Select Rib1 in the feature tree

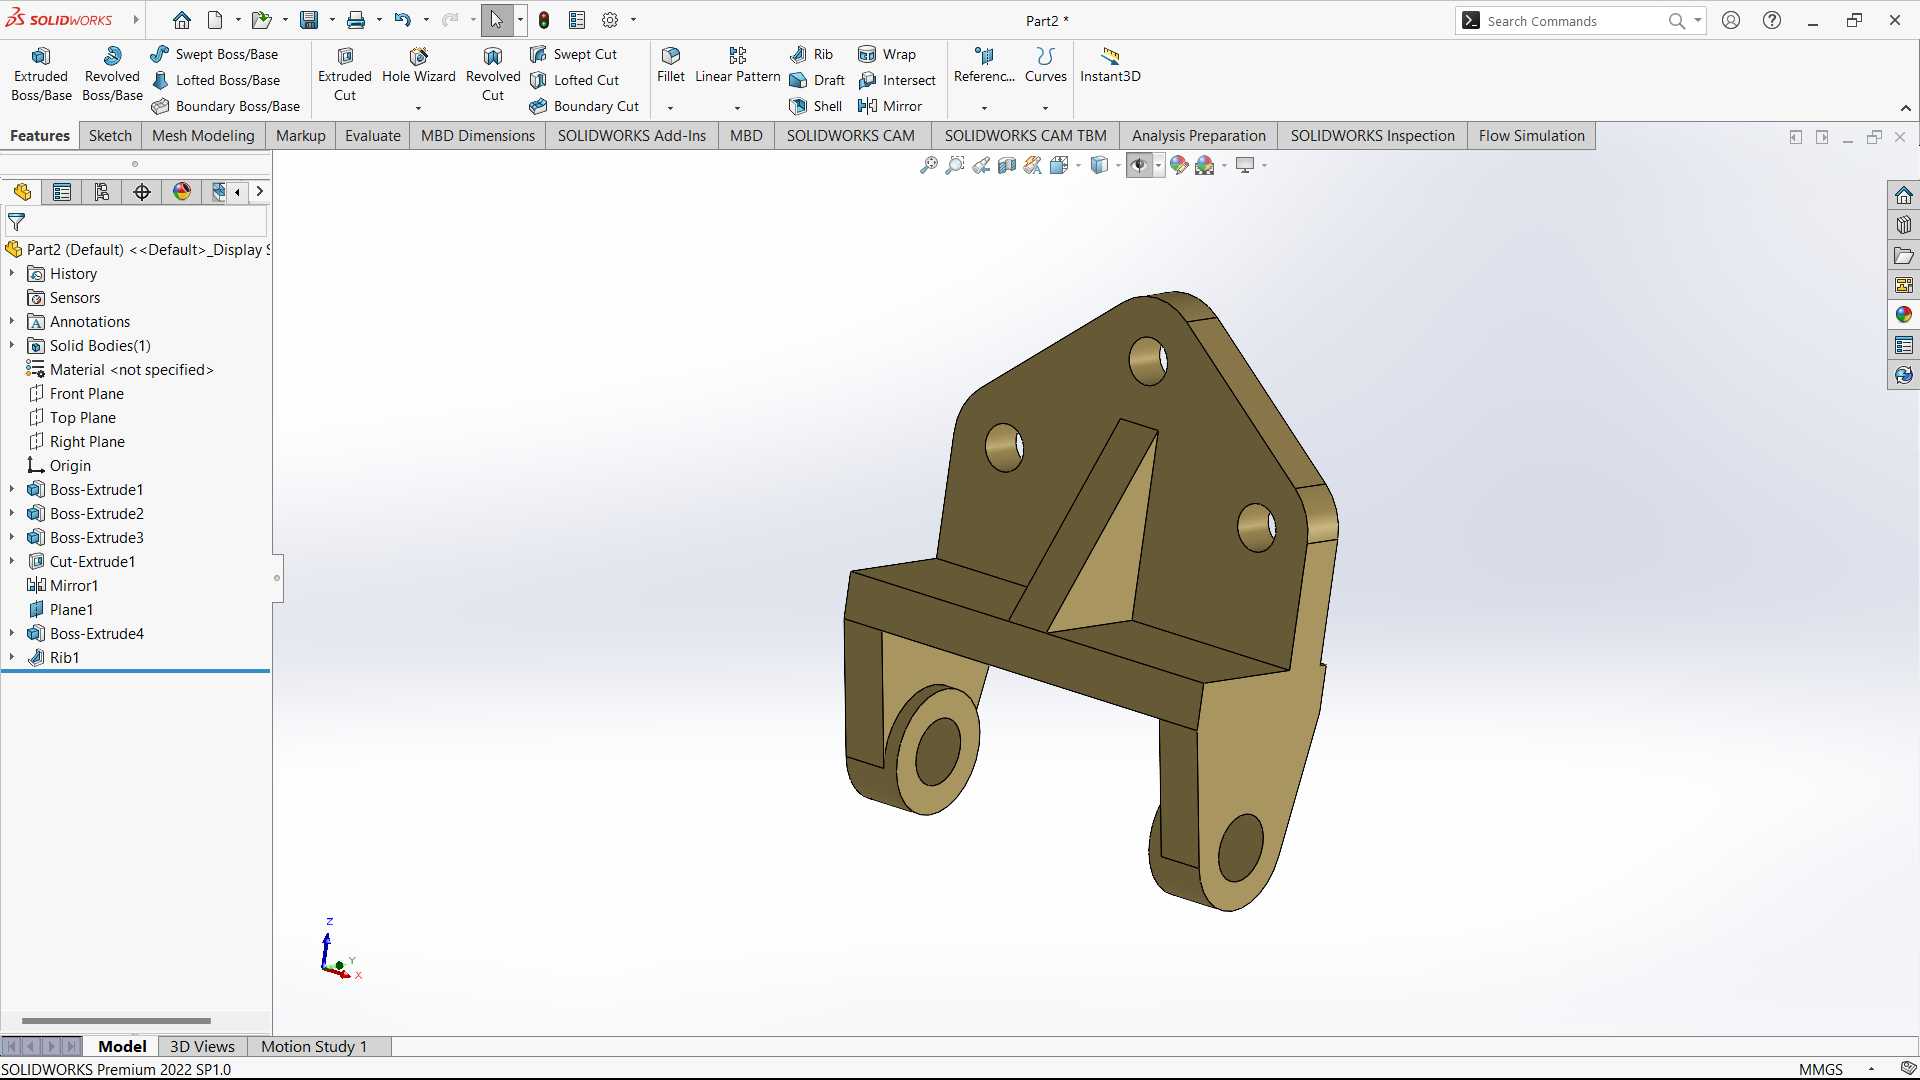coord(64,657)
